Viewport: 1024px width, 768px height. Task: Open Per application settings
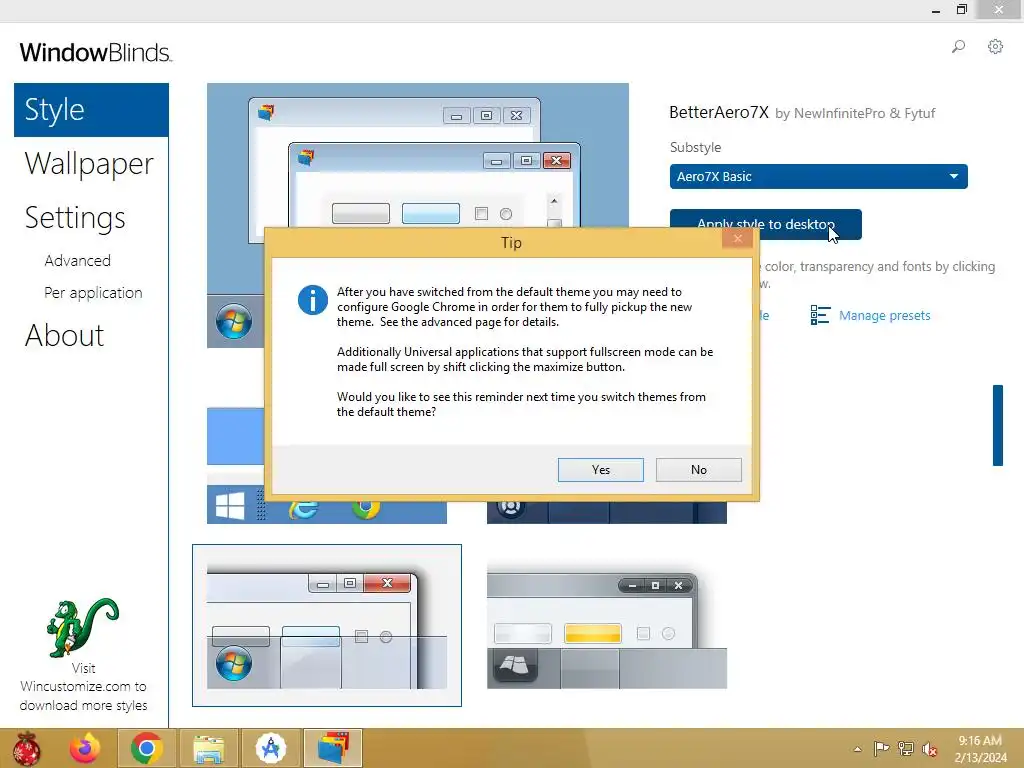coord(93,293)
